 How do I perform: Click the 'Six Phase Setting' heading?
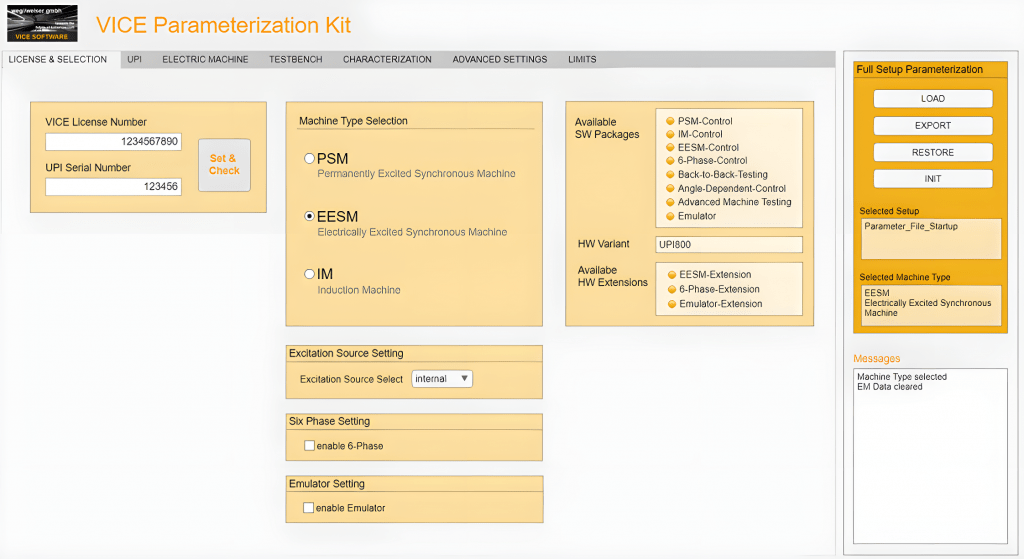click(329, 421)
